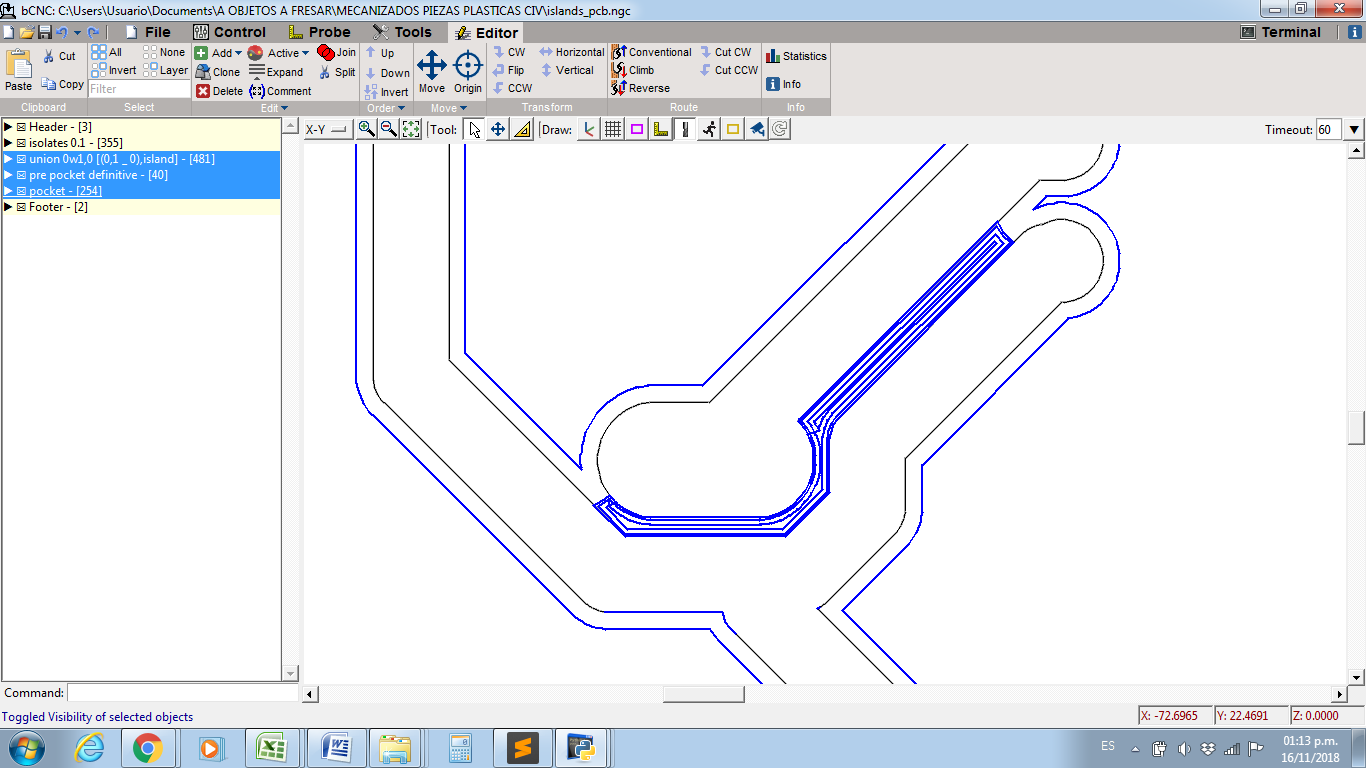Open the Statistics view
The width and height of the screenshot is (1366, 768).
click(x=796, y=56)
